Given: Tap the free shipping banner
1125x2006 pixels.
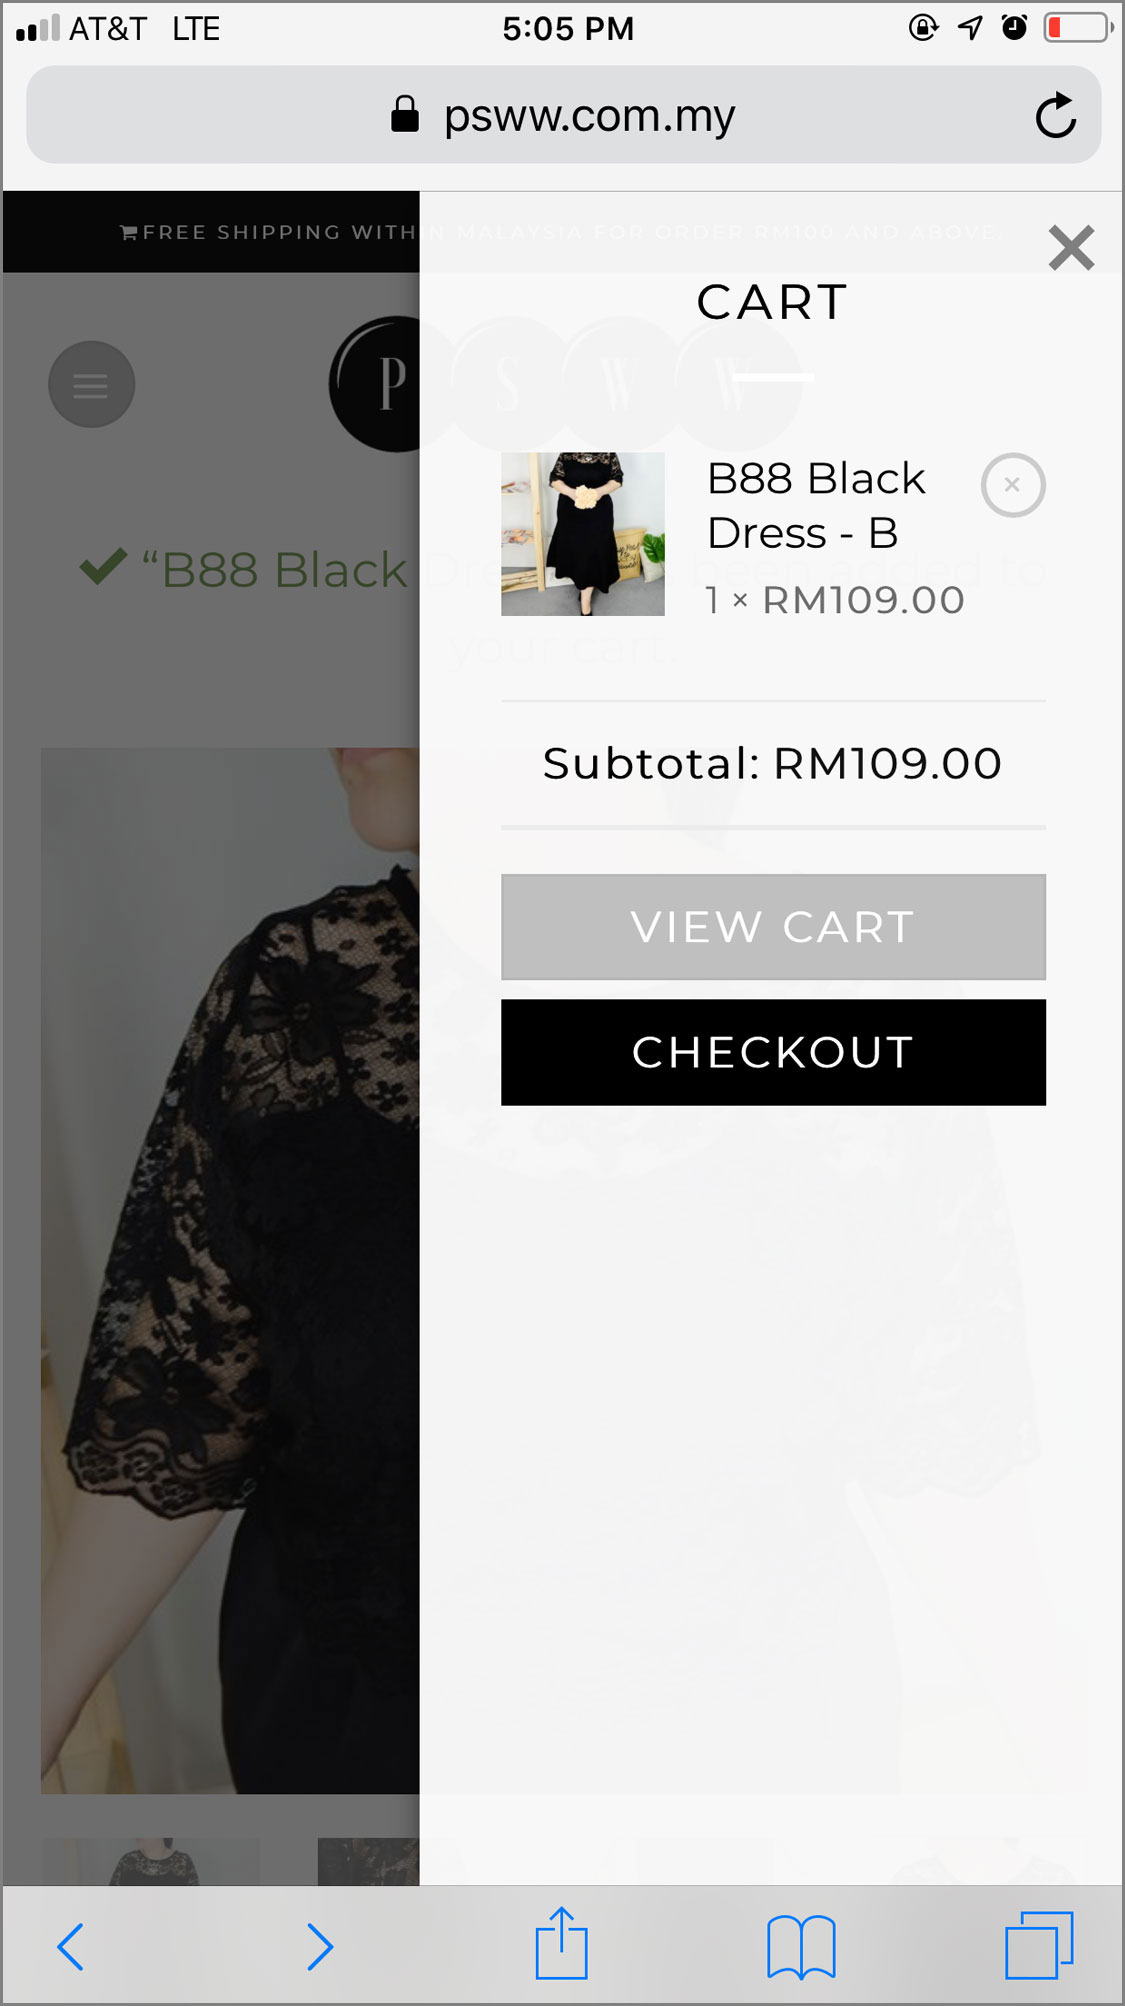Looking at the screenshot, I should coord(270,232).
